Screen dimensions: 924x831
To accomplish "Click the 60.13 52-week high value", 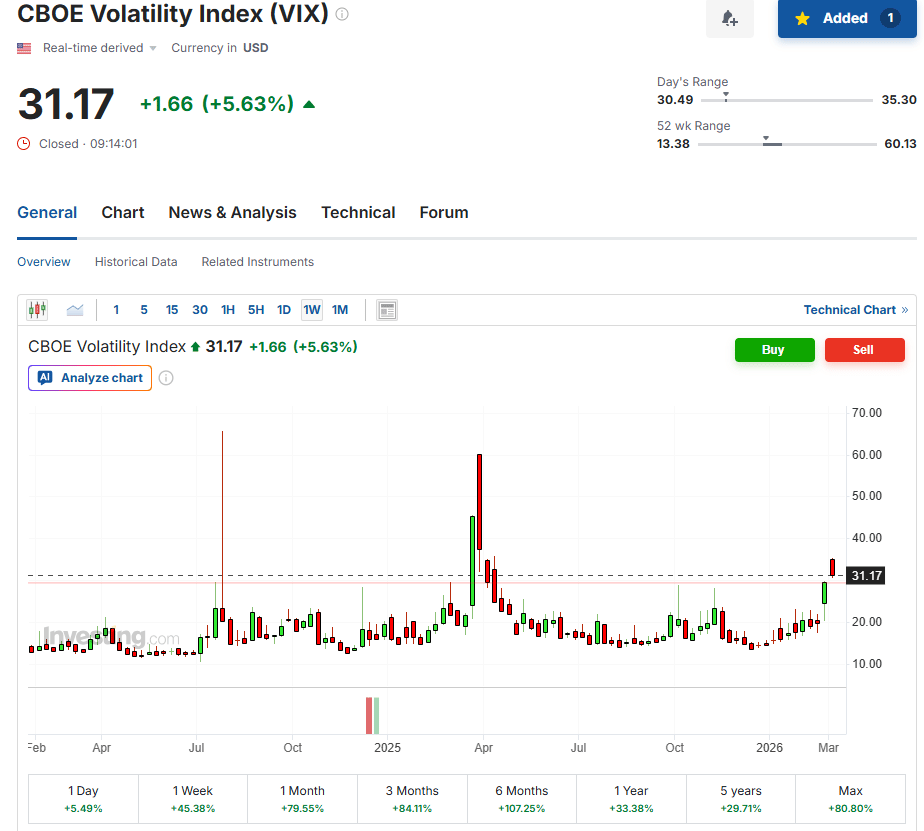I will pyautogui.click(x=900, y=144).
